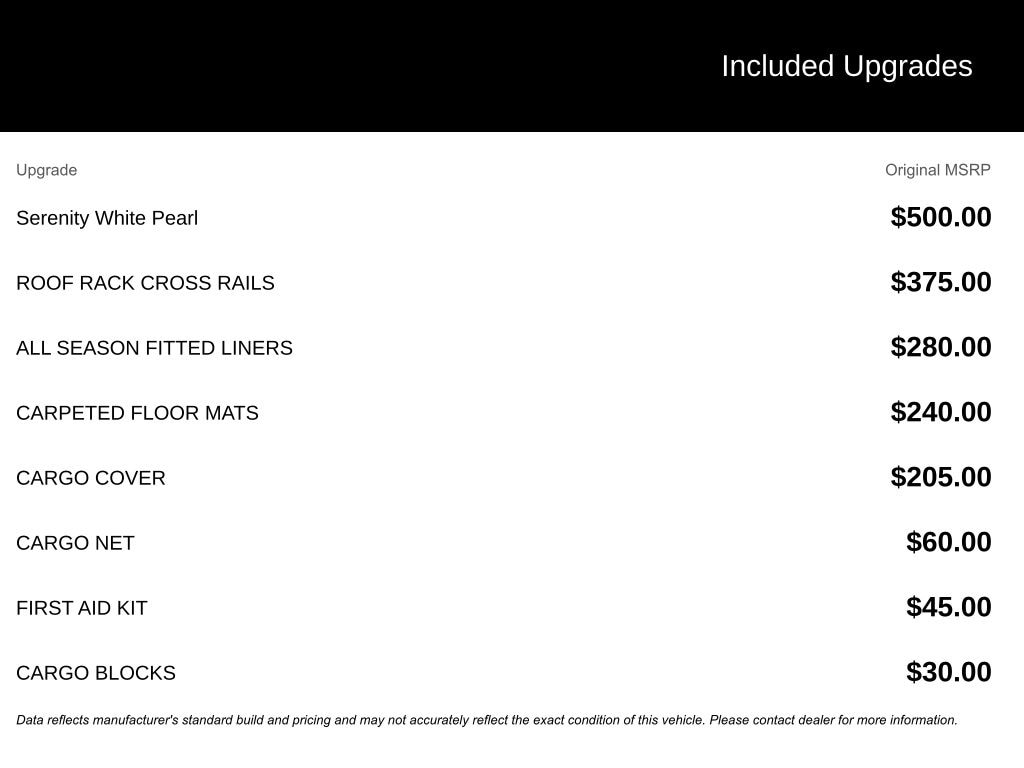The image size is (1024, 768).
Task: Click the $375.00 price
Action: coord(940,282)
